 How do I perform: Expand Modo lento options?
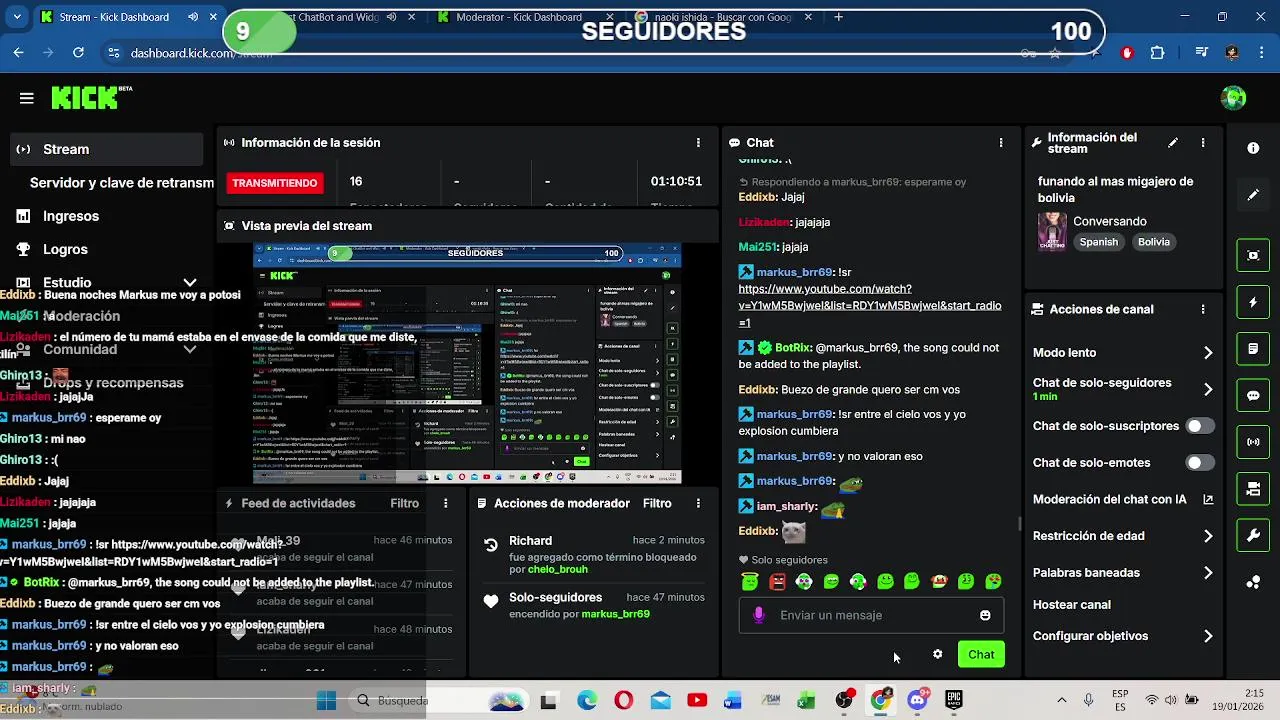tap(1208, 353)
